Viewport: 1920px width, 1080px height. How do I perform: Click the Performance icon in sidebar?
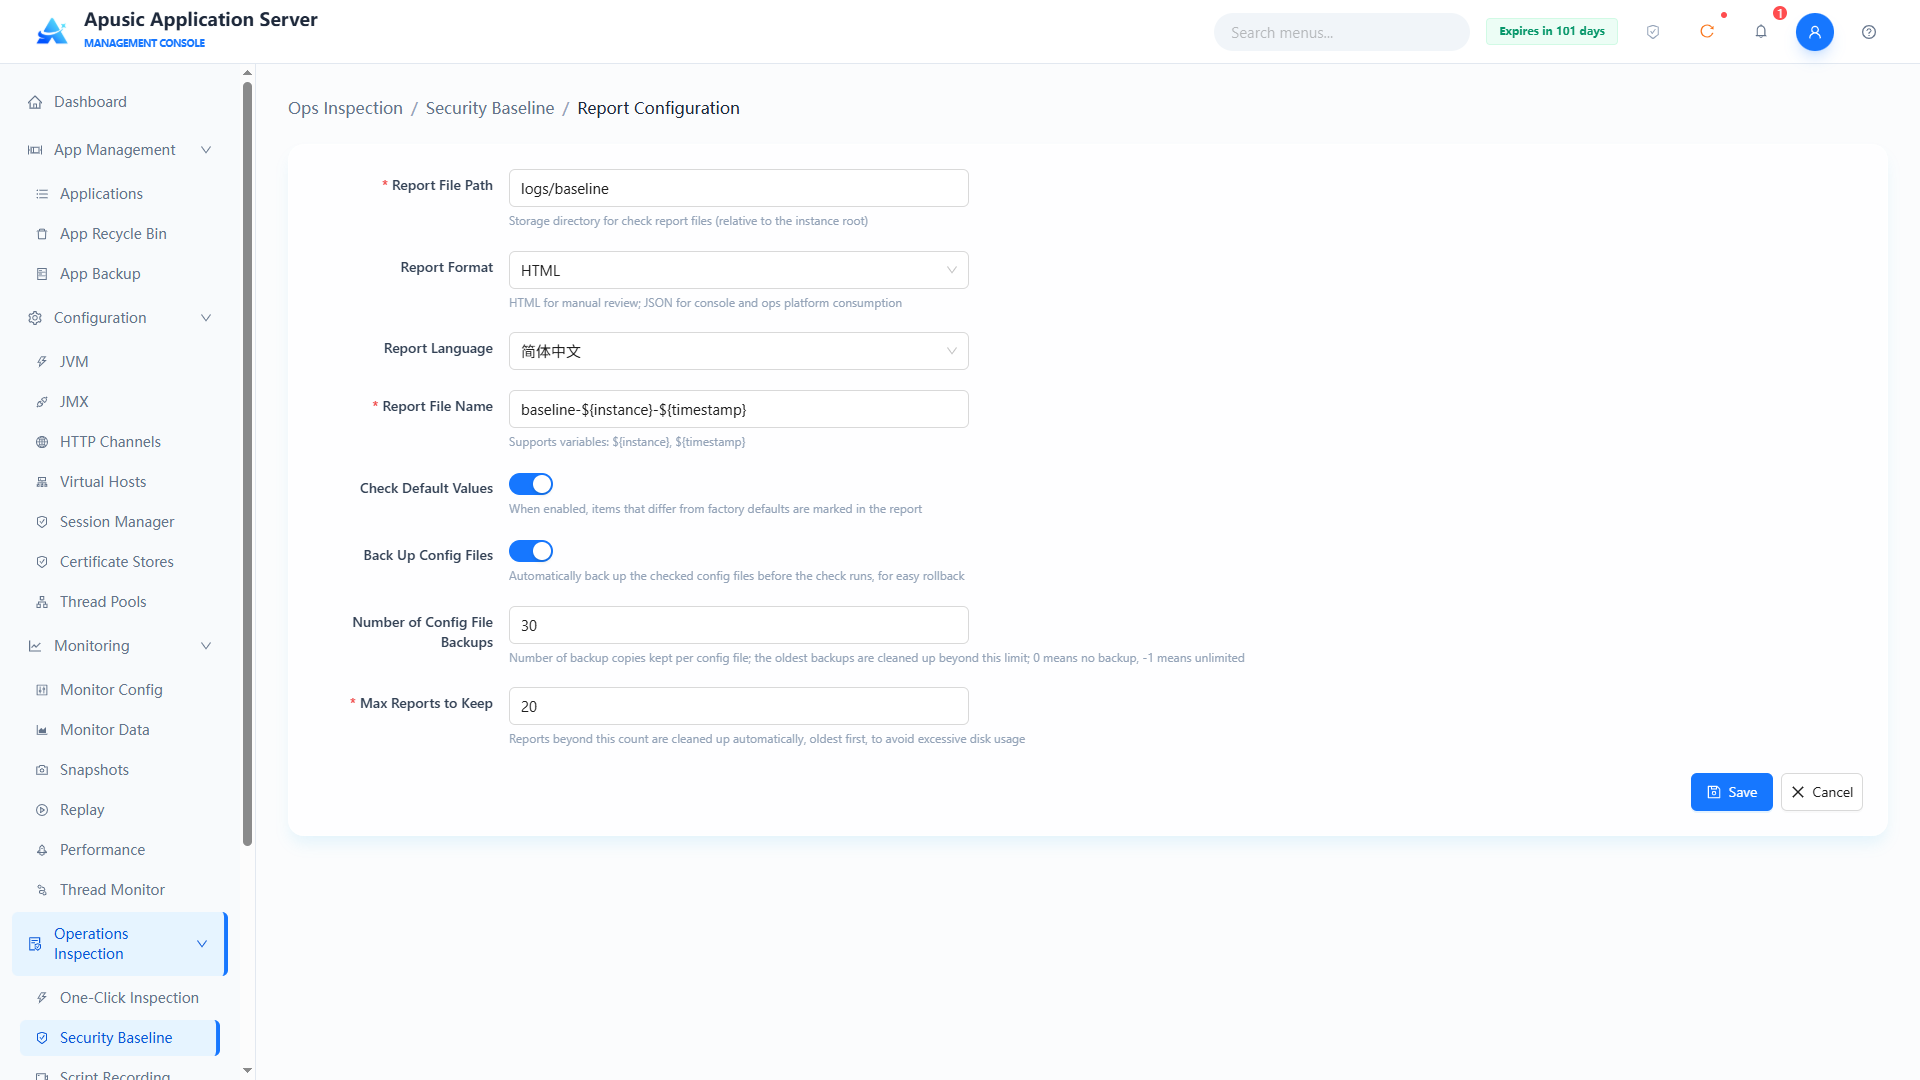[42, 850]
